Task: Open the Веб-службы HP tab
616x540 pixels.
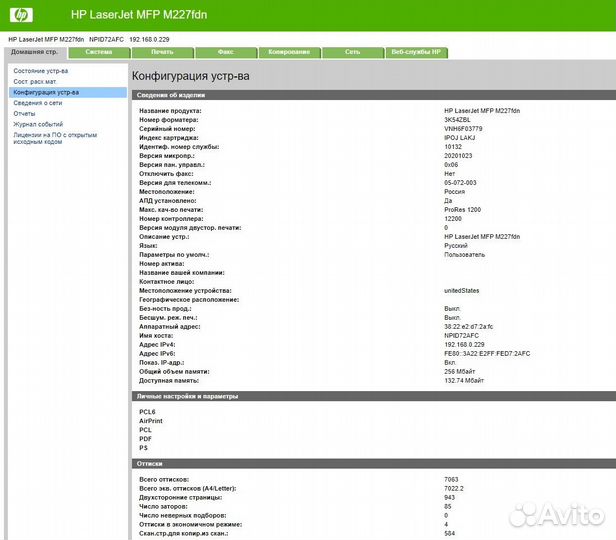Action: (x=416, y=52)
